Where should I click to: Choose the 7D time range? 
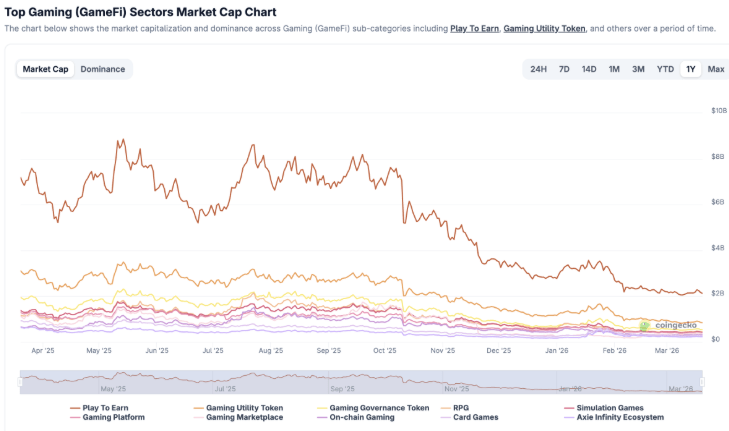click(x=564, y=69)
